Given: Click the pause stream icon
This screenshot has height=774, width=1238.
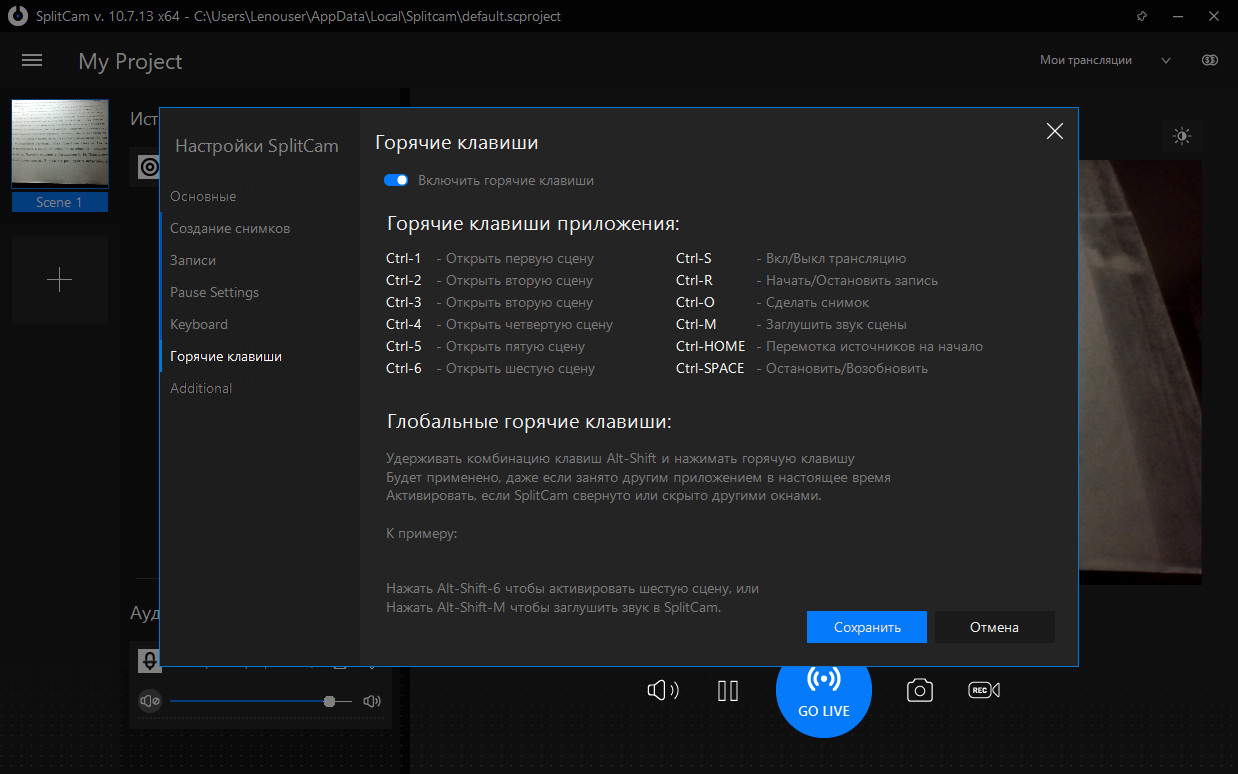Looking at the screenshot, I should (728, 691).
